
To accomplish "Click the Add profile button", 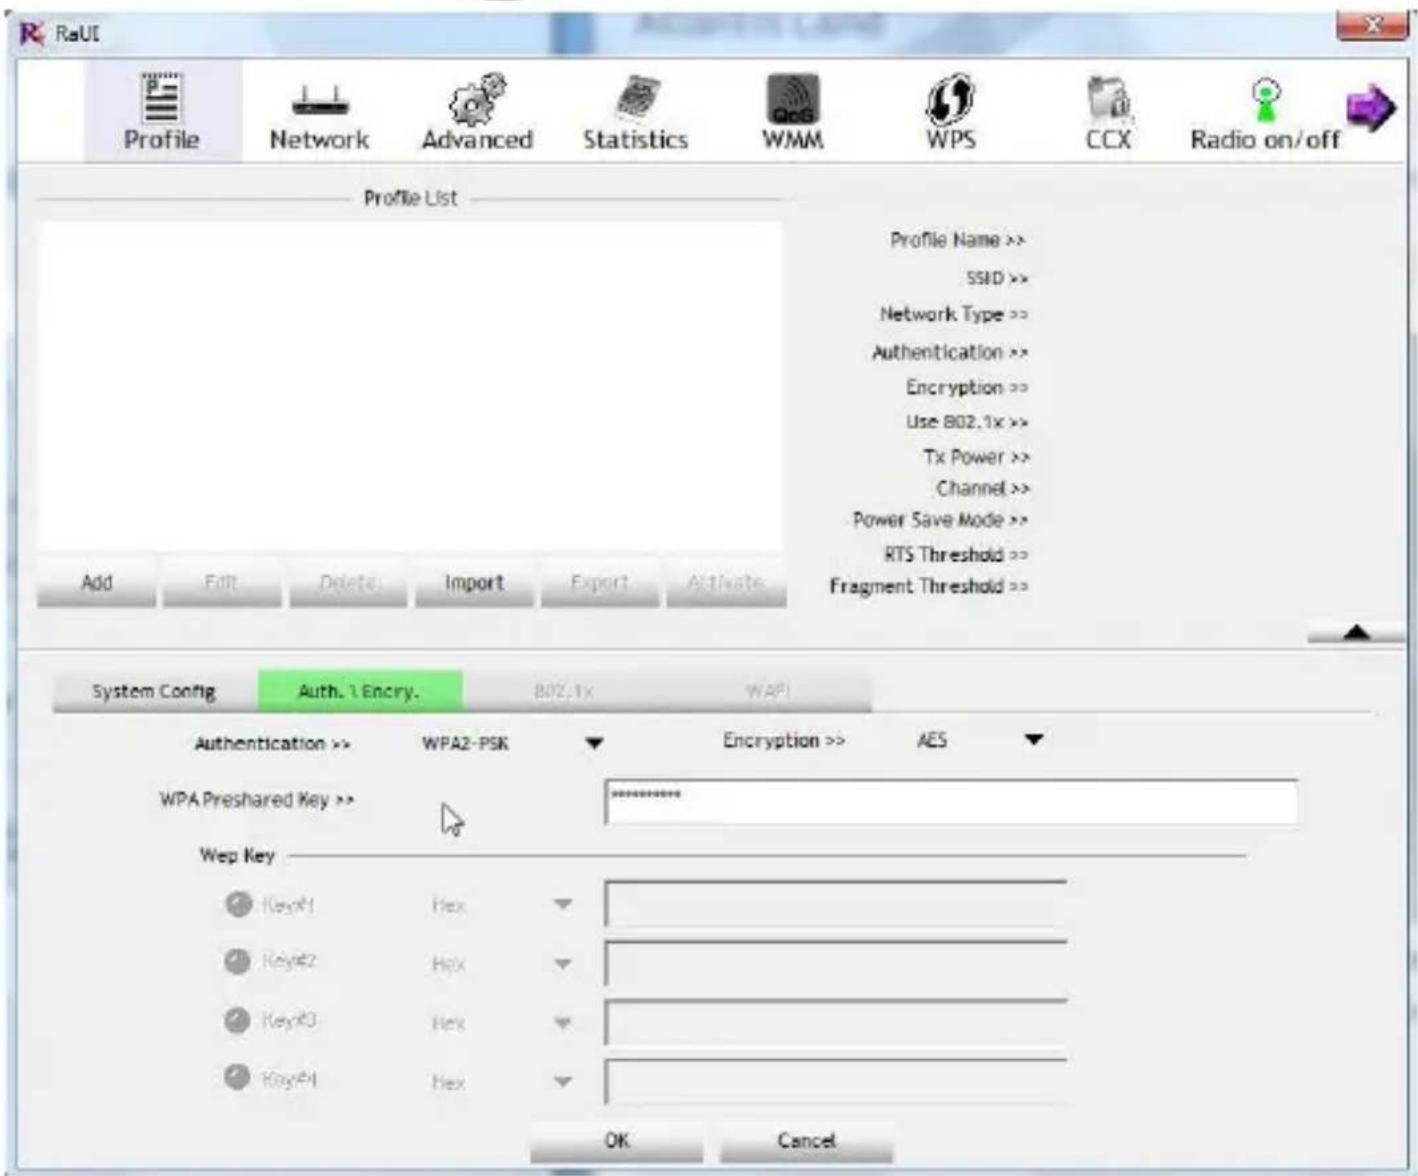I will 96,583.
